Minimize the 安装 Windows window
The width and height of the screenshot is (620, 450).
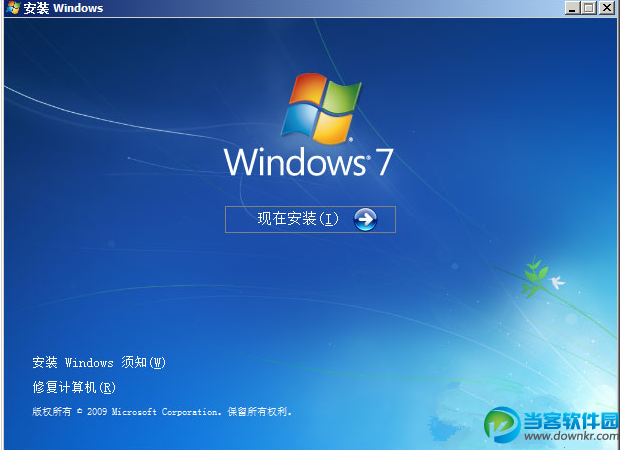click(x=573, y=8)
